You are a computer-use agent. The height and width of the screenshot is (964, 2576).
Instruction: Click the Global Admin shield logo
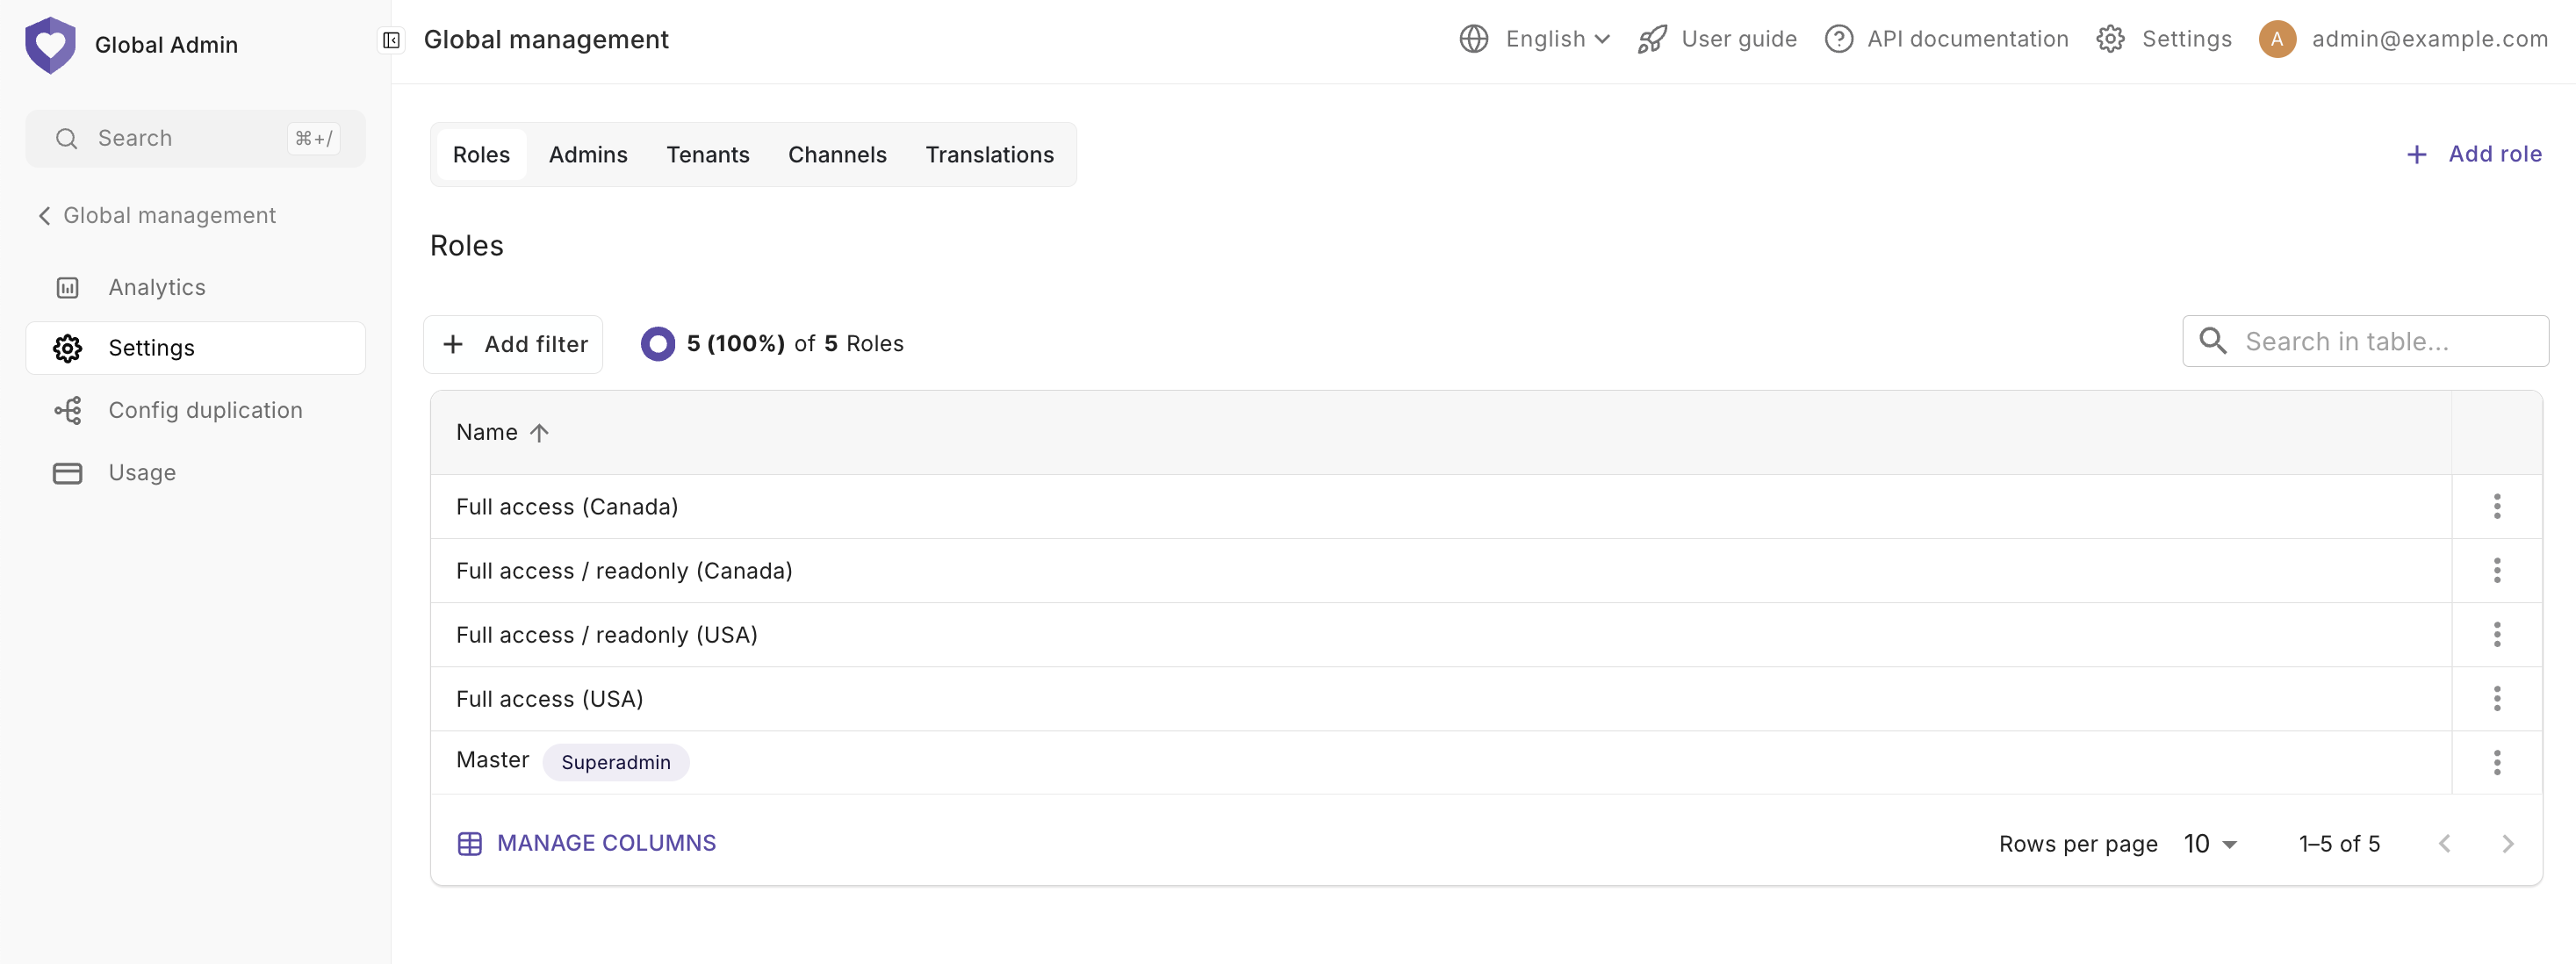pyautogui.click(x=50, y=45)
